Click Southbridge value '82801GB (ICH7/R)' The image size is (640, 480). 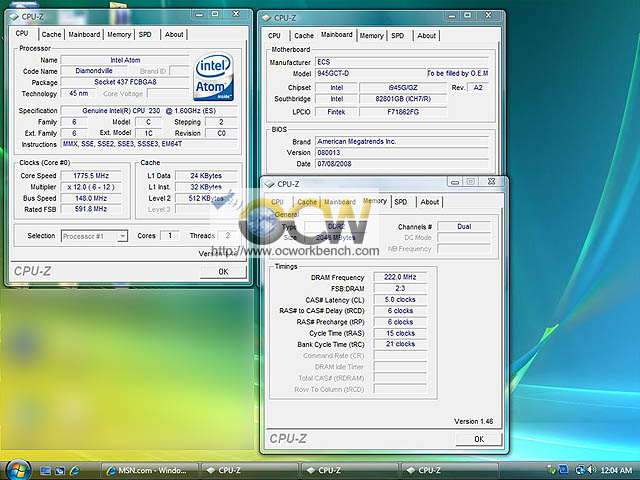pos(403,99)
